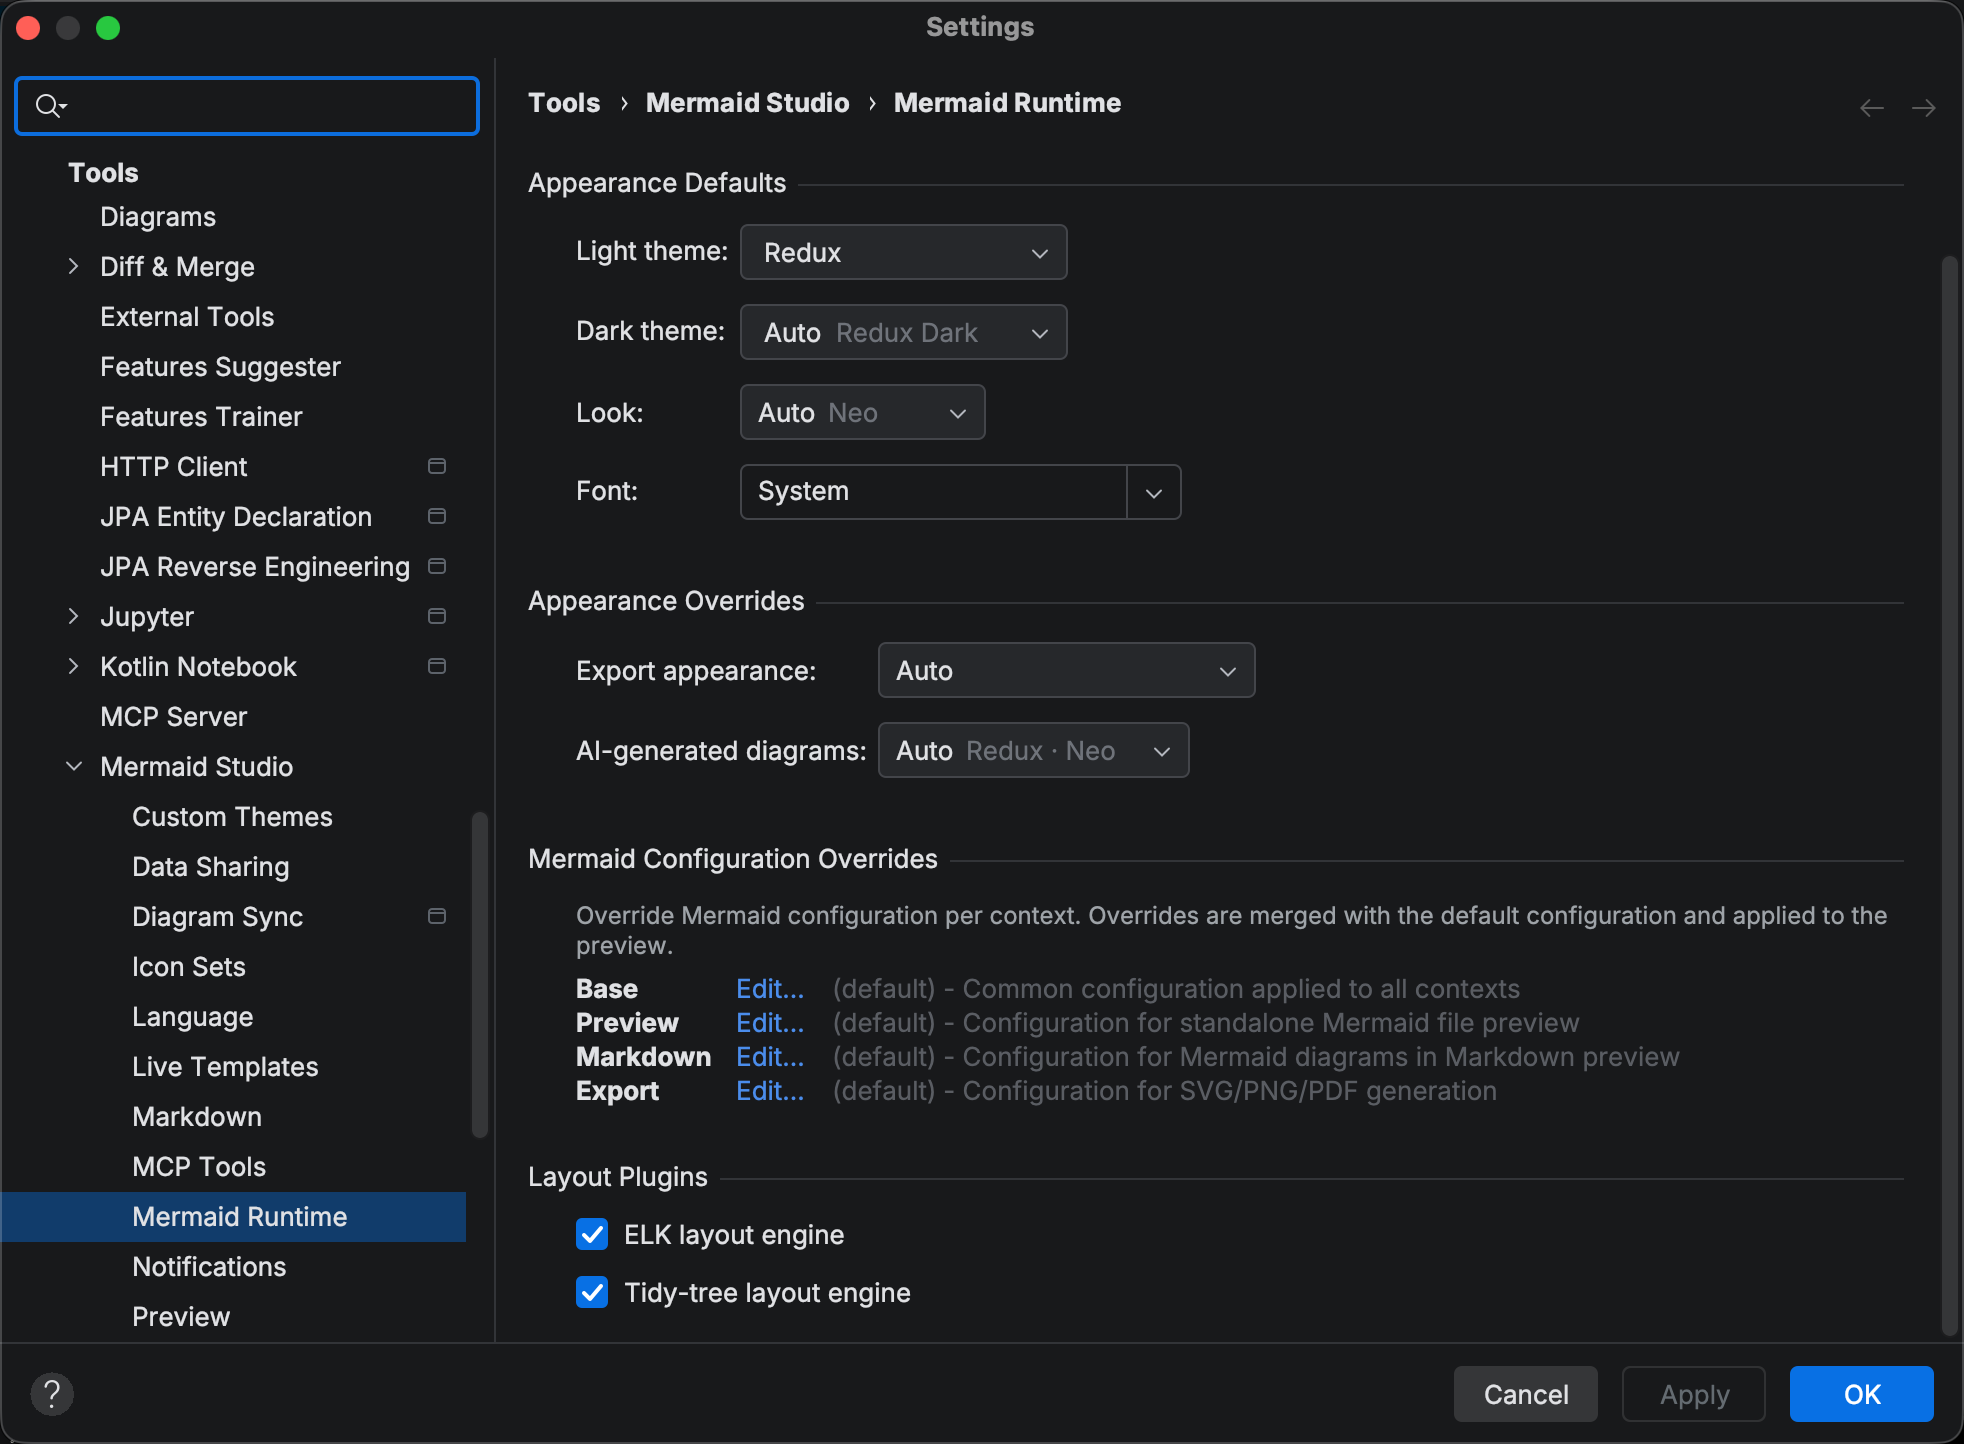
Task: Edit the Export configuration override
Action: pyautogui.click(x=770, y=1091)
